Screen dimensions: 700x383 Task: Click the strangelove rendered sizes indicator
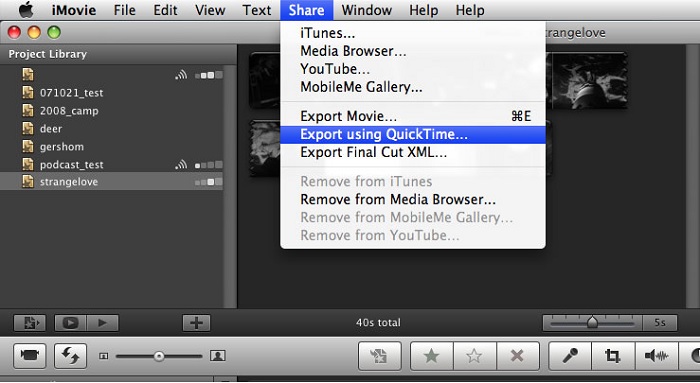(208, 182)
